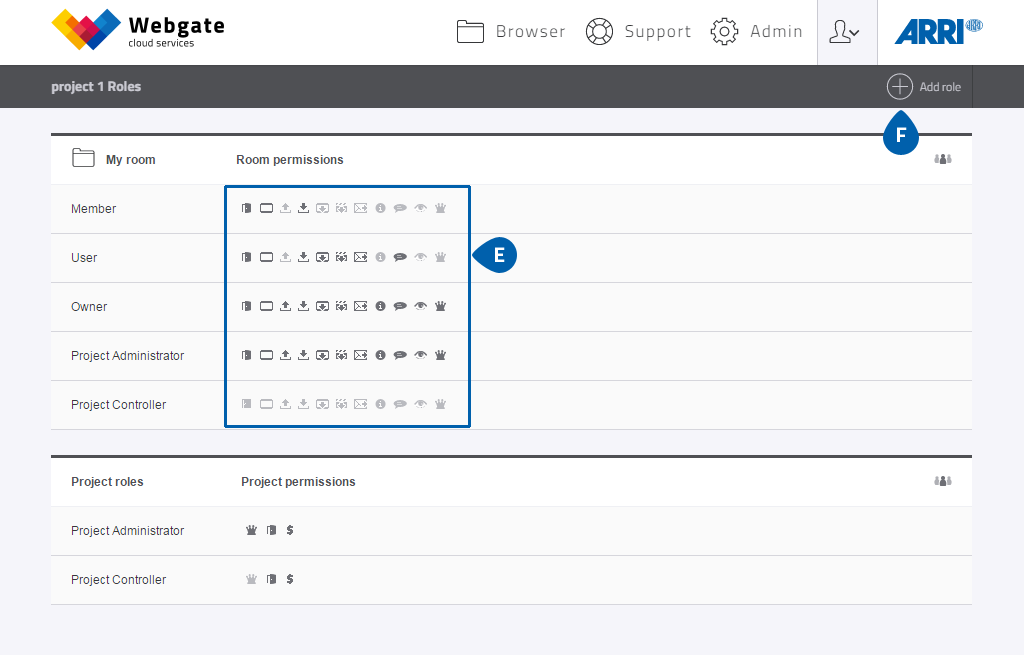The image size is (1024, 655).
Task: Click the screen icon in the Owner row
Action: click(x=266, y=306)
